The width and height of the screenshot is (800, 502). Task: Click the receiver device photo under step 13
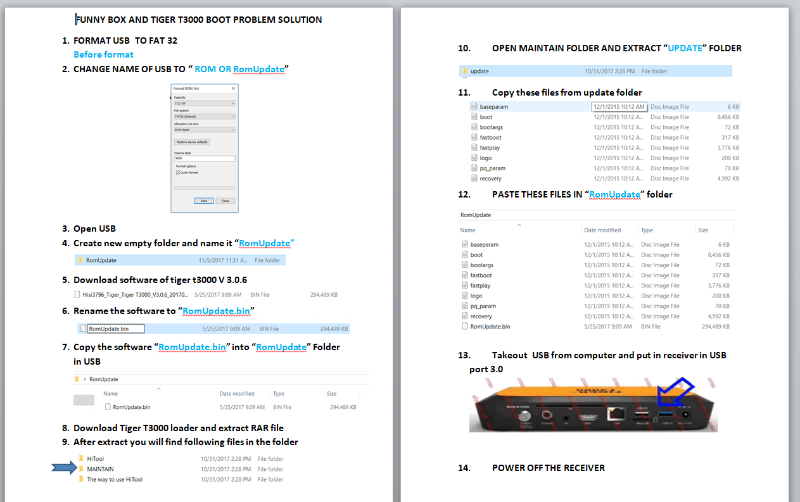click(x=593, y=405)
